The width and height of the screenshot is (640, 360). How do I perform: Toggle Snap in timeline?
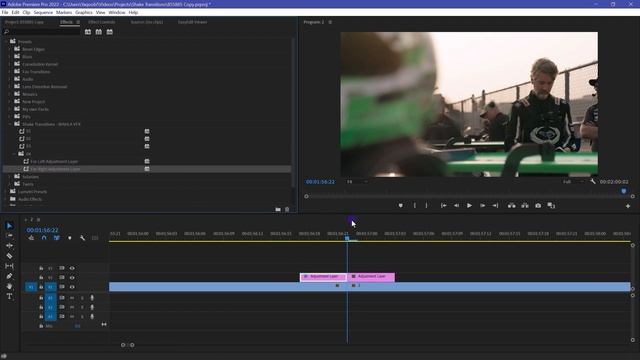[44, 238]
